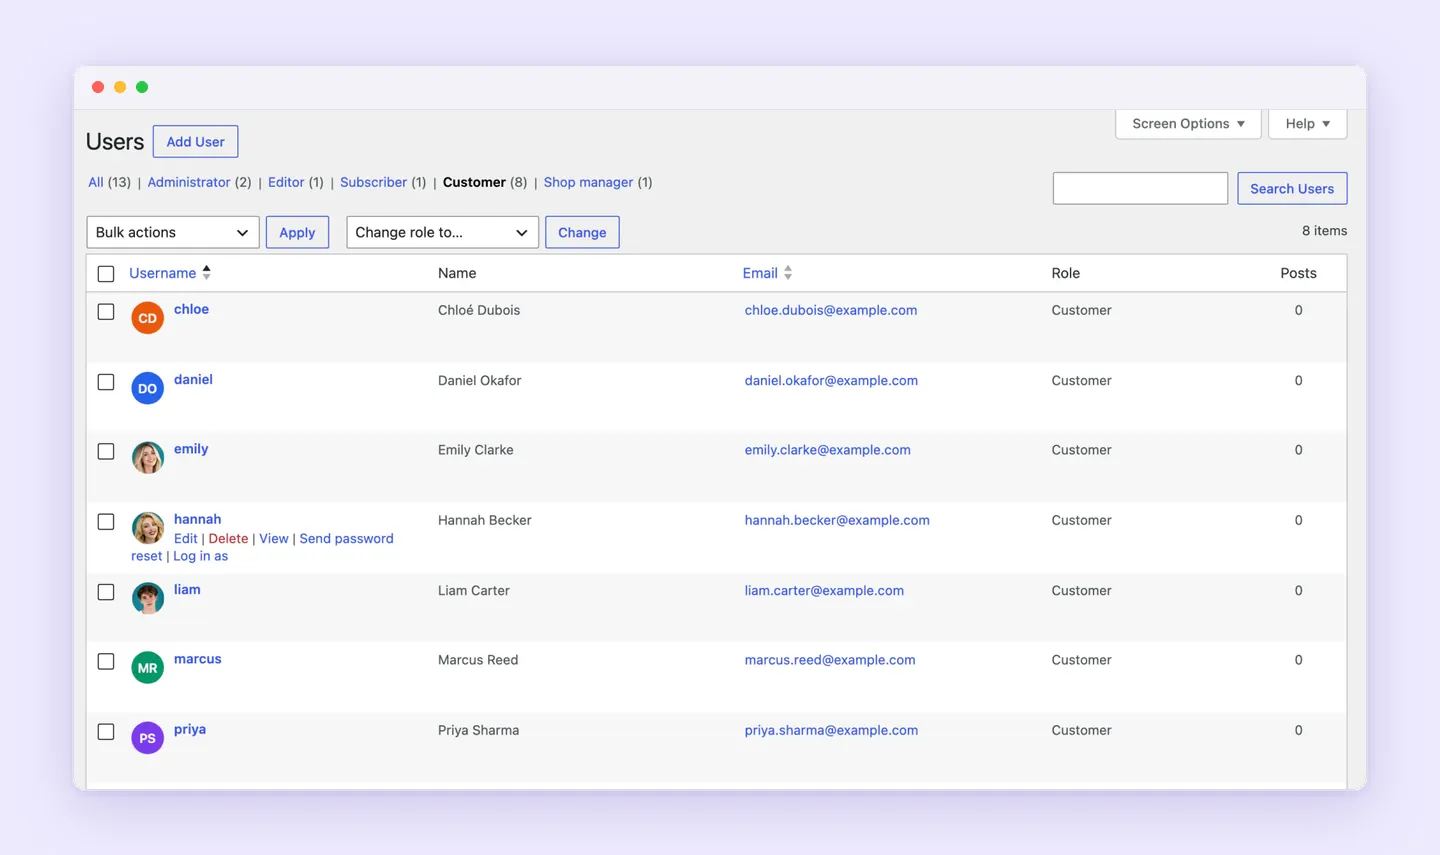Click Edit under hannah

[186, 538]
